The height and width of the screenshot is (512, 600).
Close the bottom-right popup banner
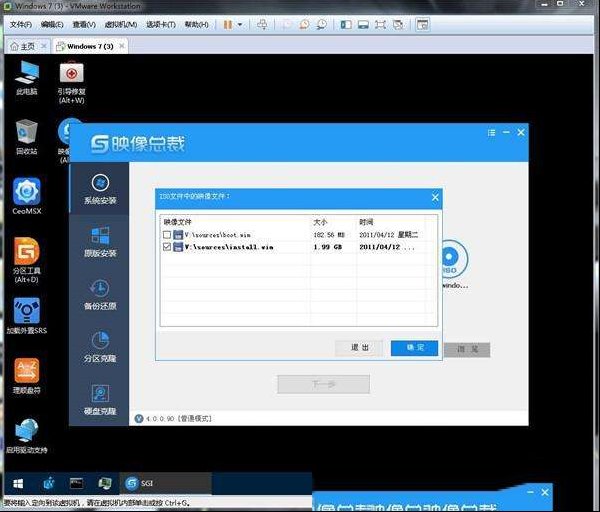pos(545,492)
